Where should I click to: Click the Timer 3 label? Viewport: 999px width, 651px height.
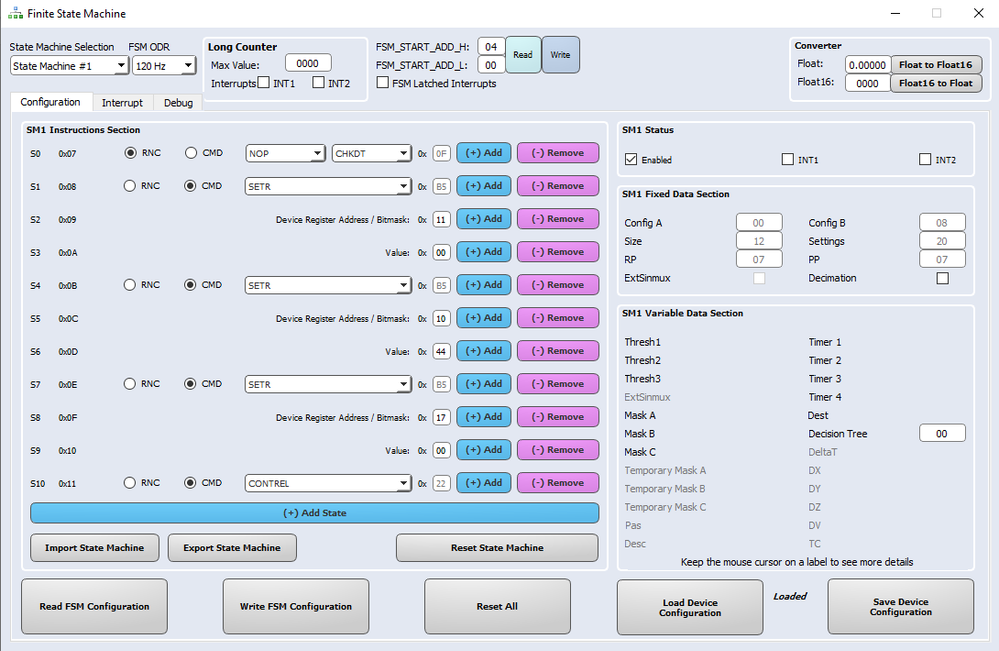pos(824,379)
